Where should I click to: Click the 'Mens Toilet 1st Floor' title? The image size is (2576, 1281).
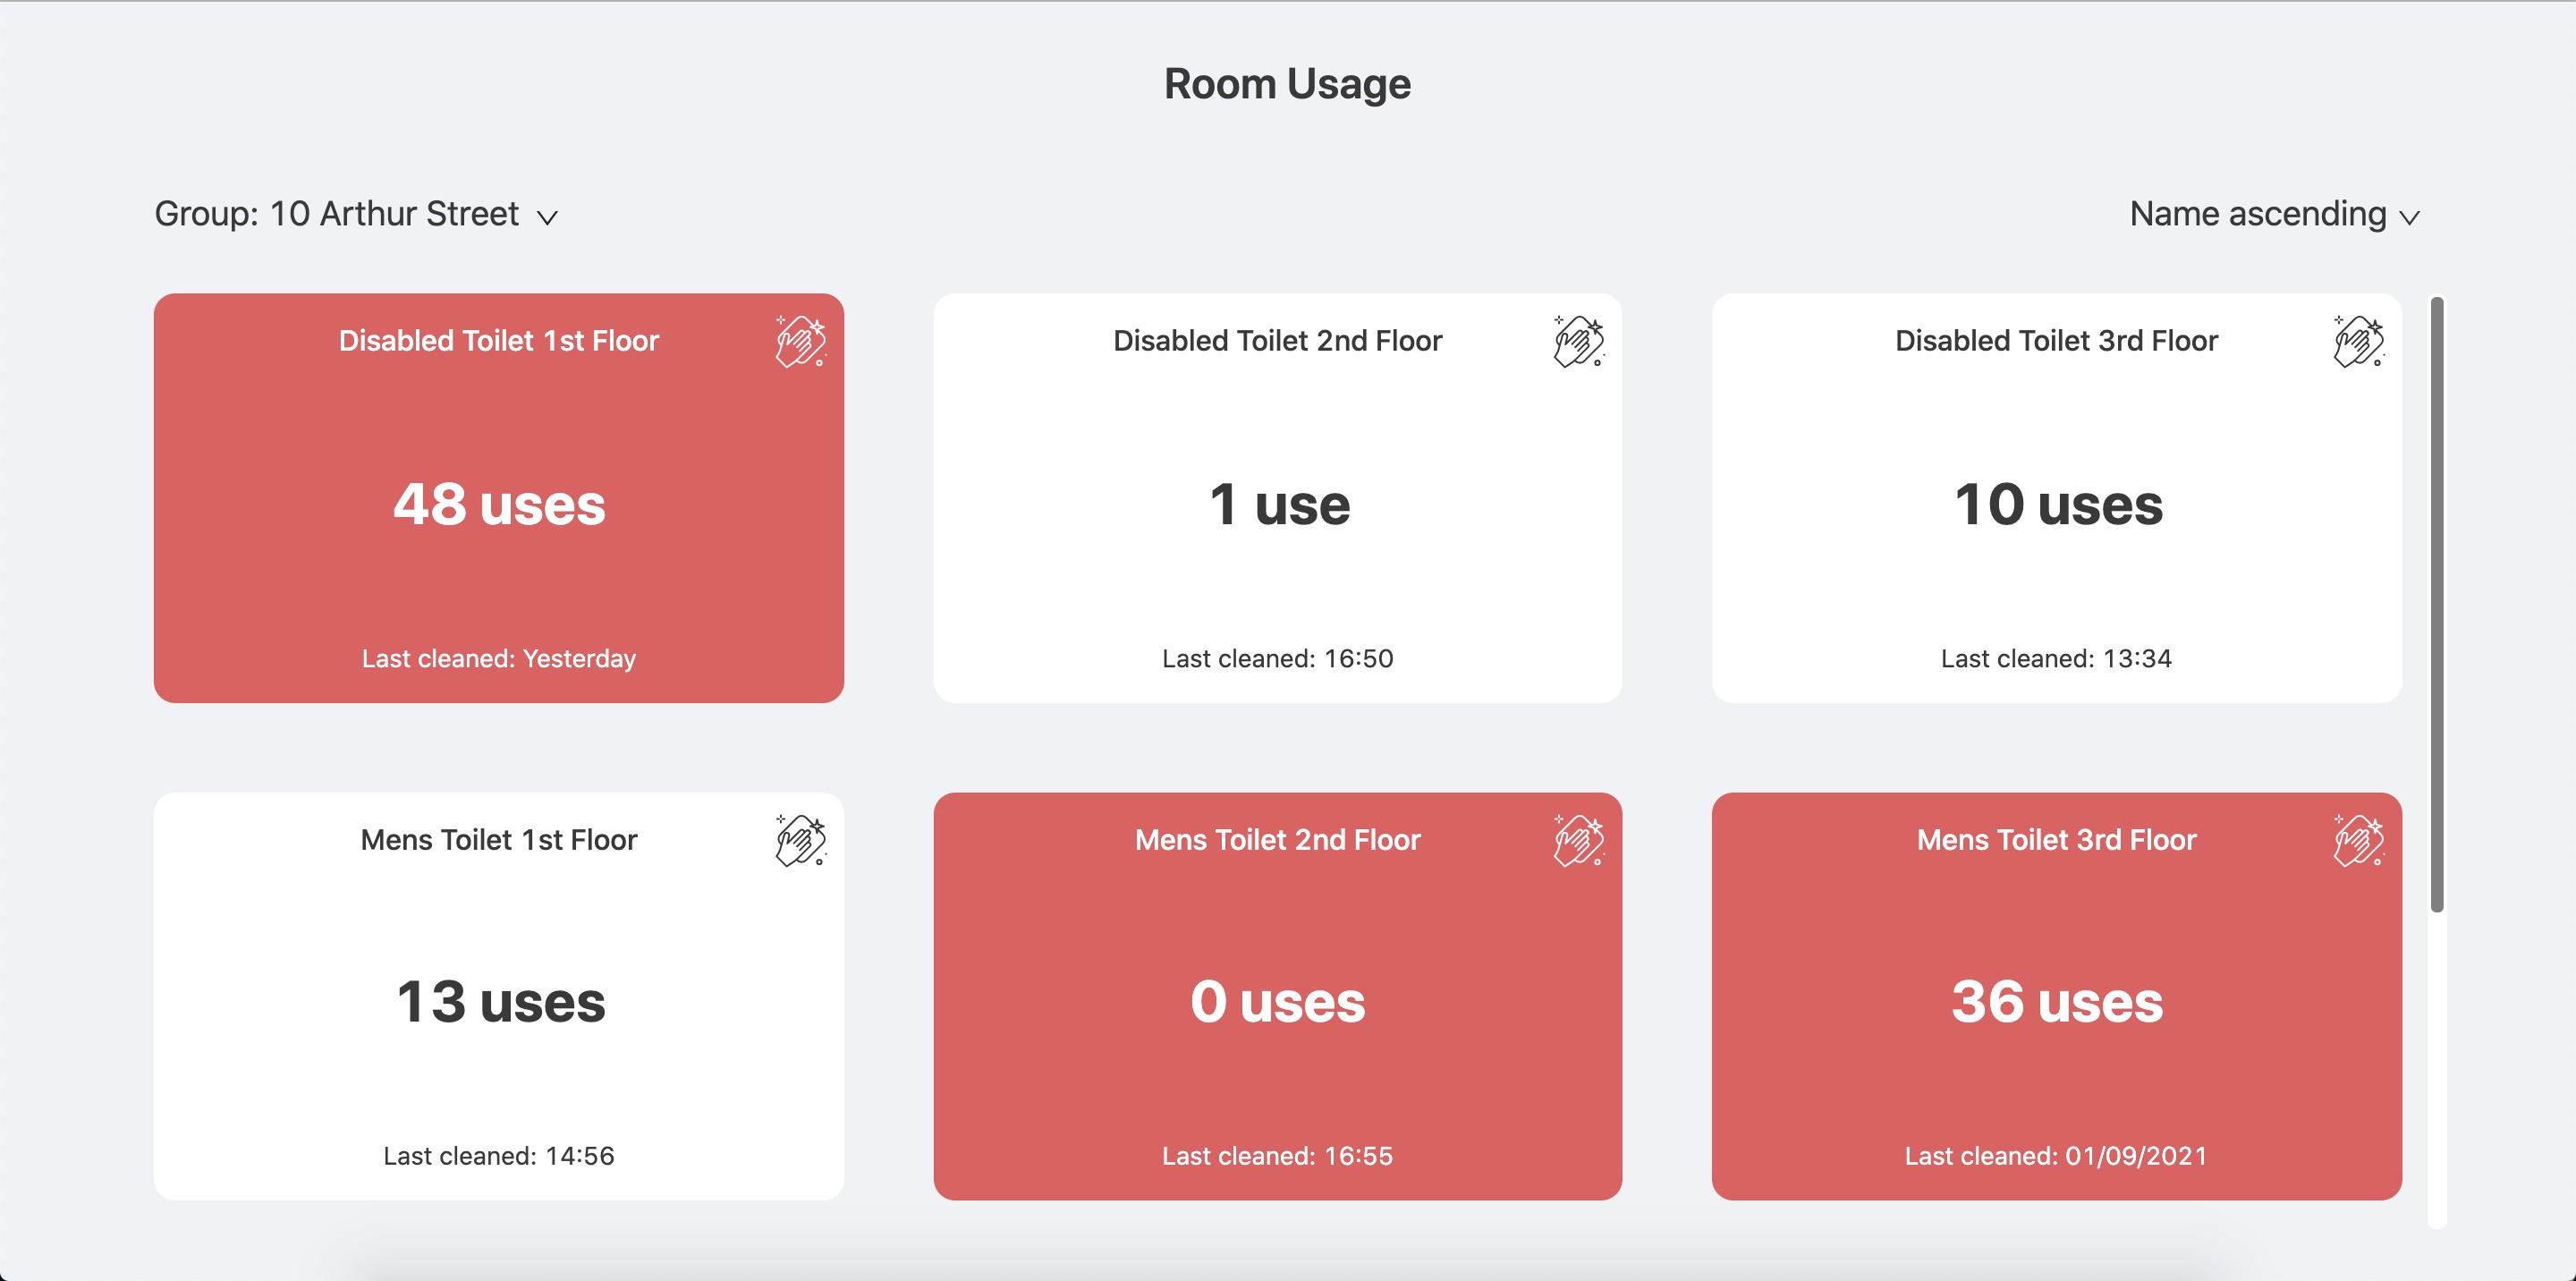[x=499, y=840]
